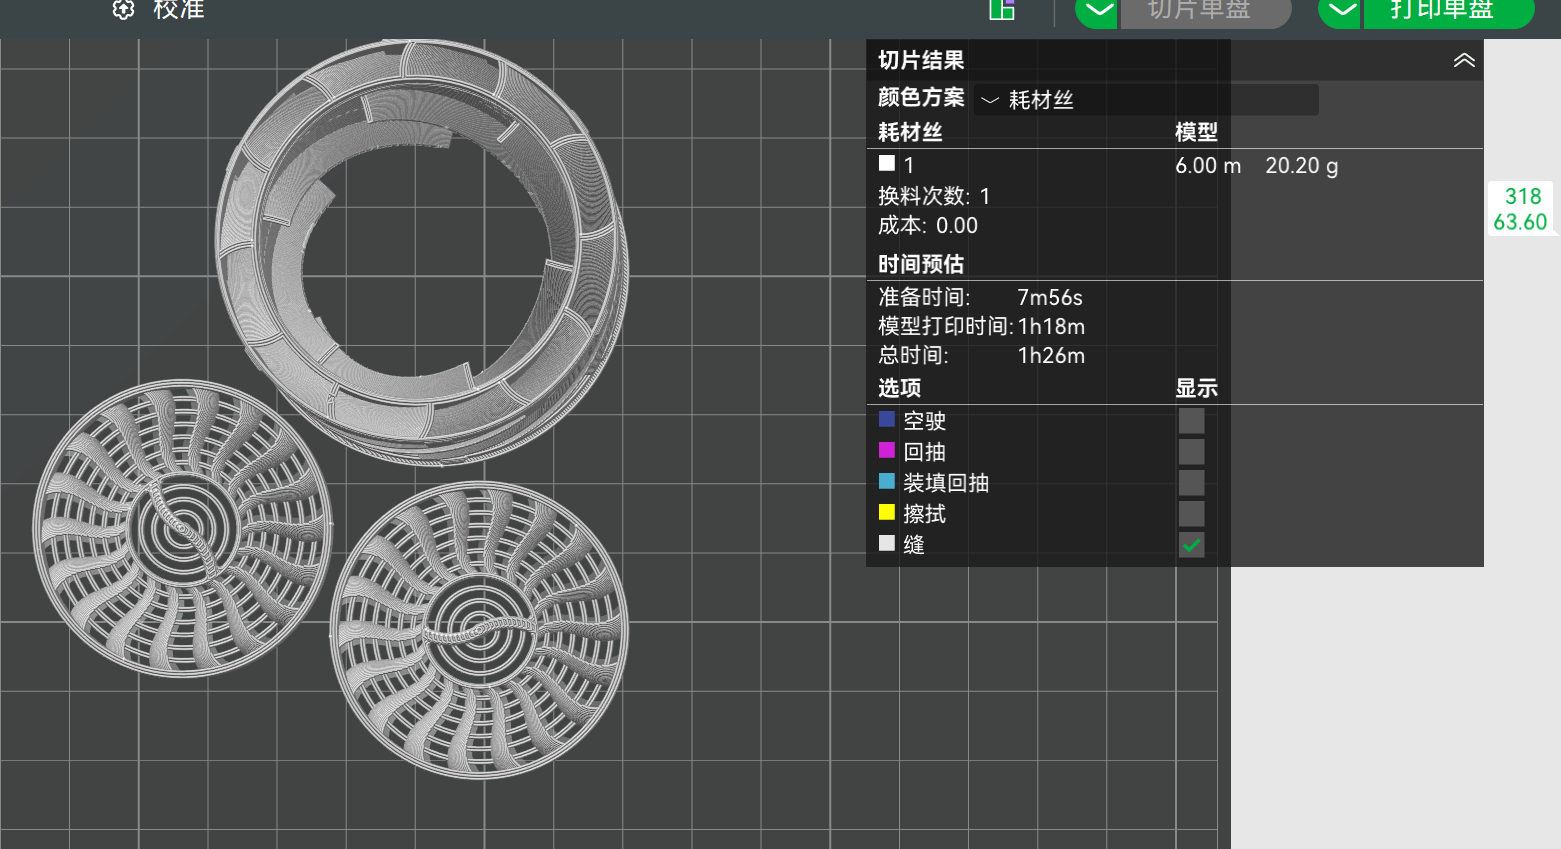The image size is (1561, 849).
Task: Click the 换料次数: 1 text
Action: [x=934, y=196]
